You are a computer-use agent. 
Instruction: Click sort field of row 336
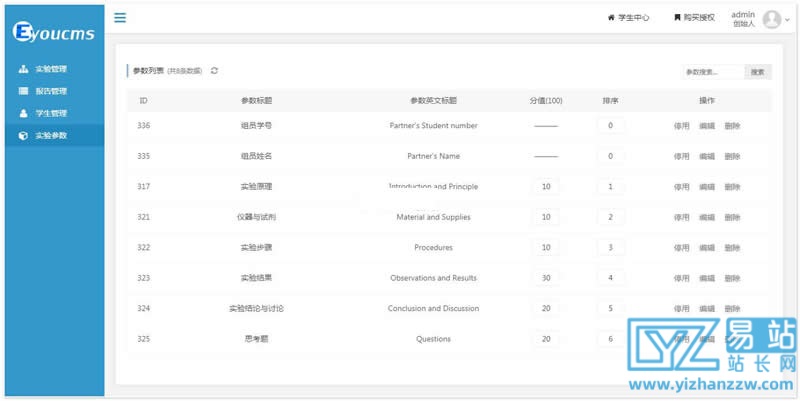click(x=611, y=126)
